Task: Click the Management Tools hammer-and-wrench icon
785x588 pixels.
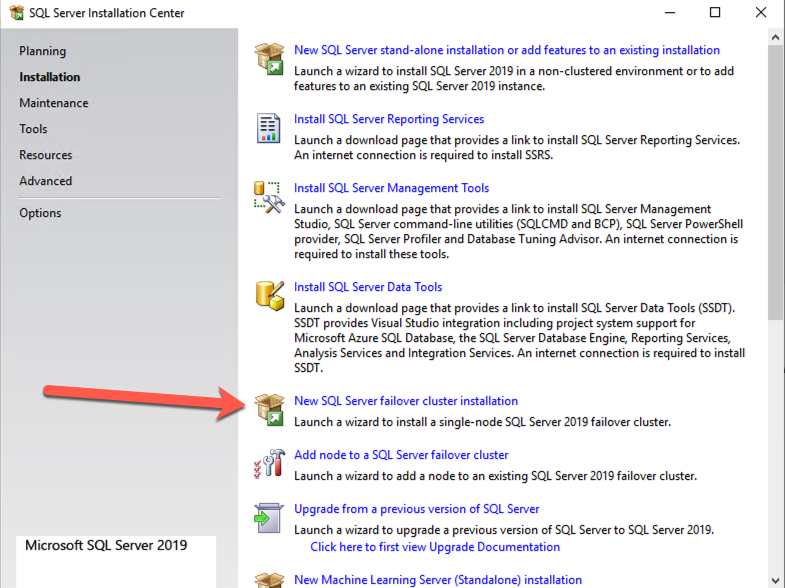Action: click(x=269, y=197)
